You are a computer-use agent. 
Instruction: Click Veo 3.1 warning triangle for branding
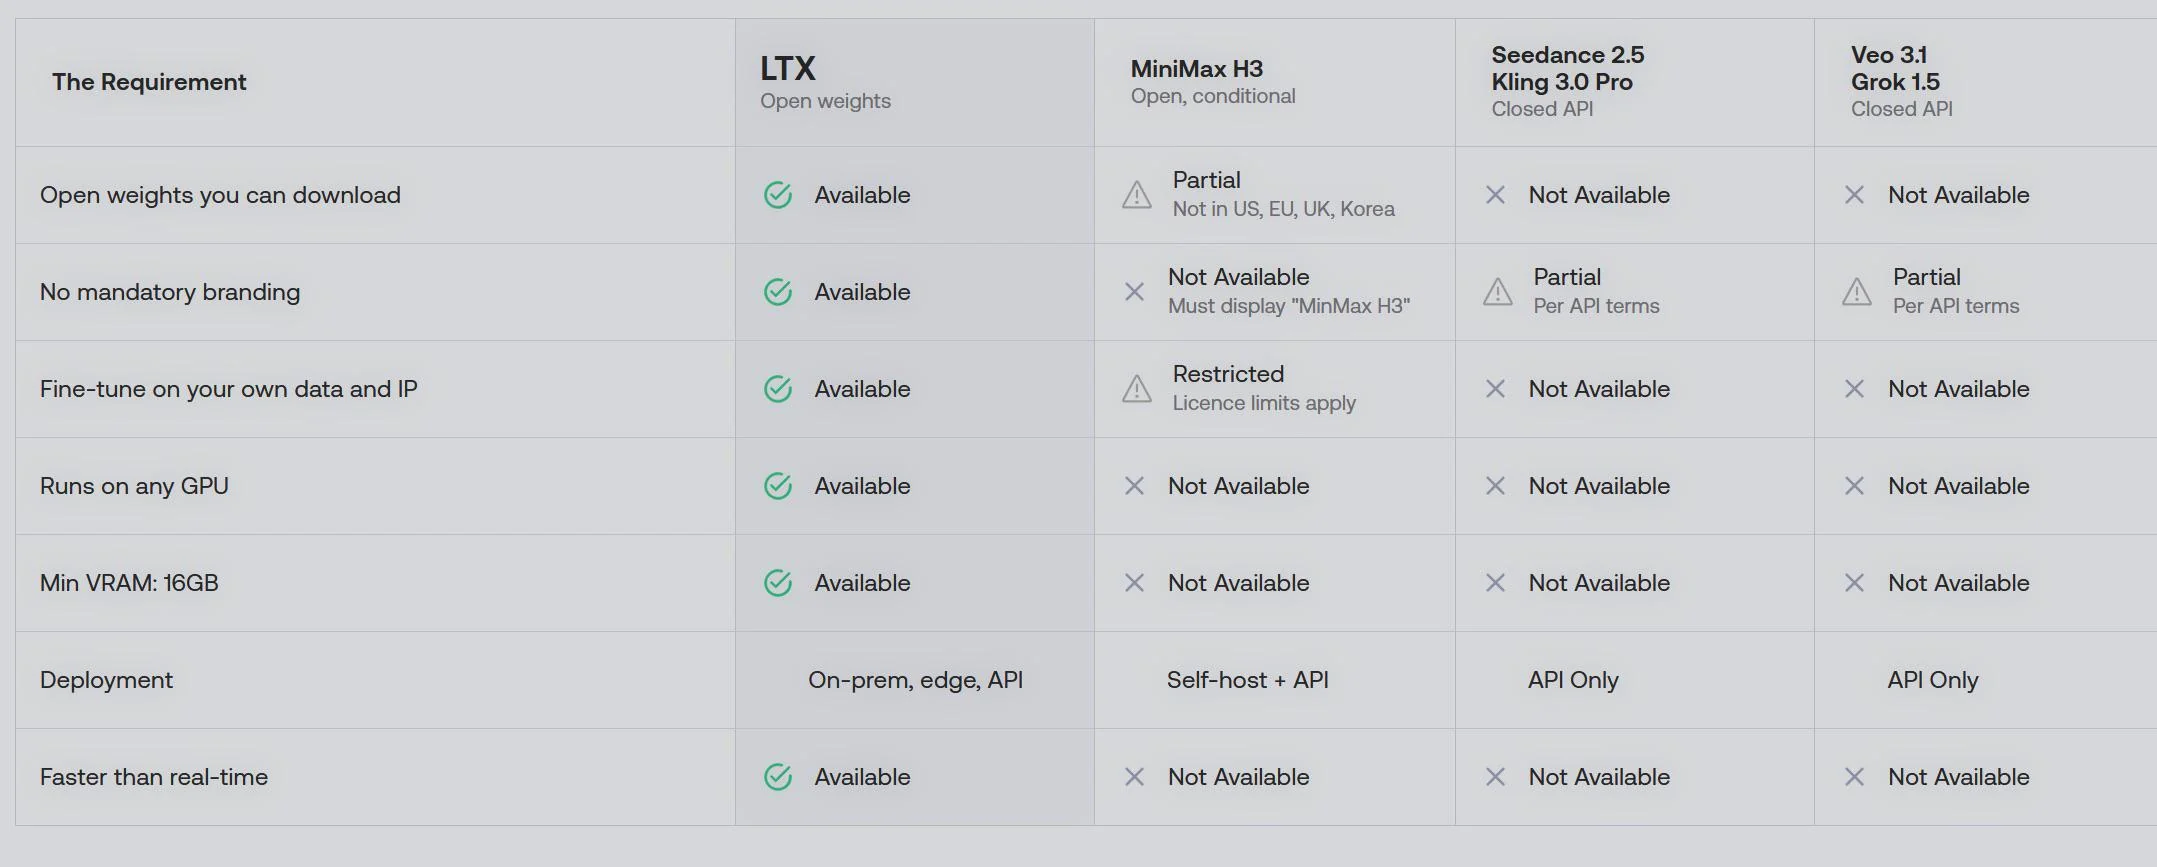coord(1857,292)
